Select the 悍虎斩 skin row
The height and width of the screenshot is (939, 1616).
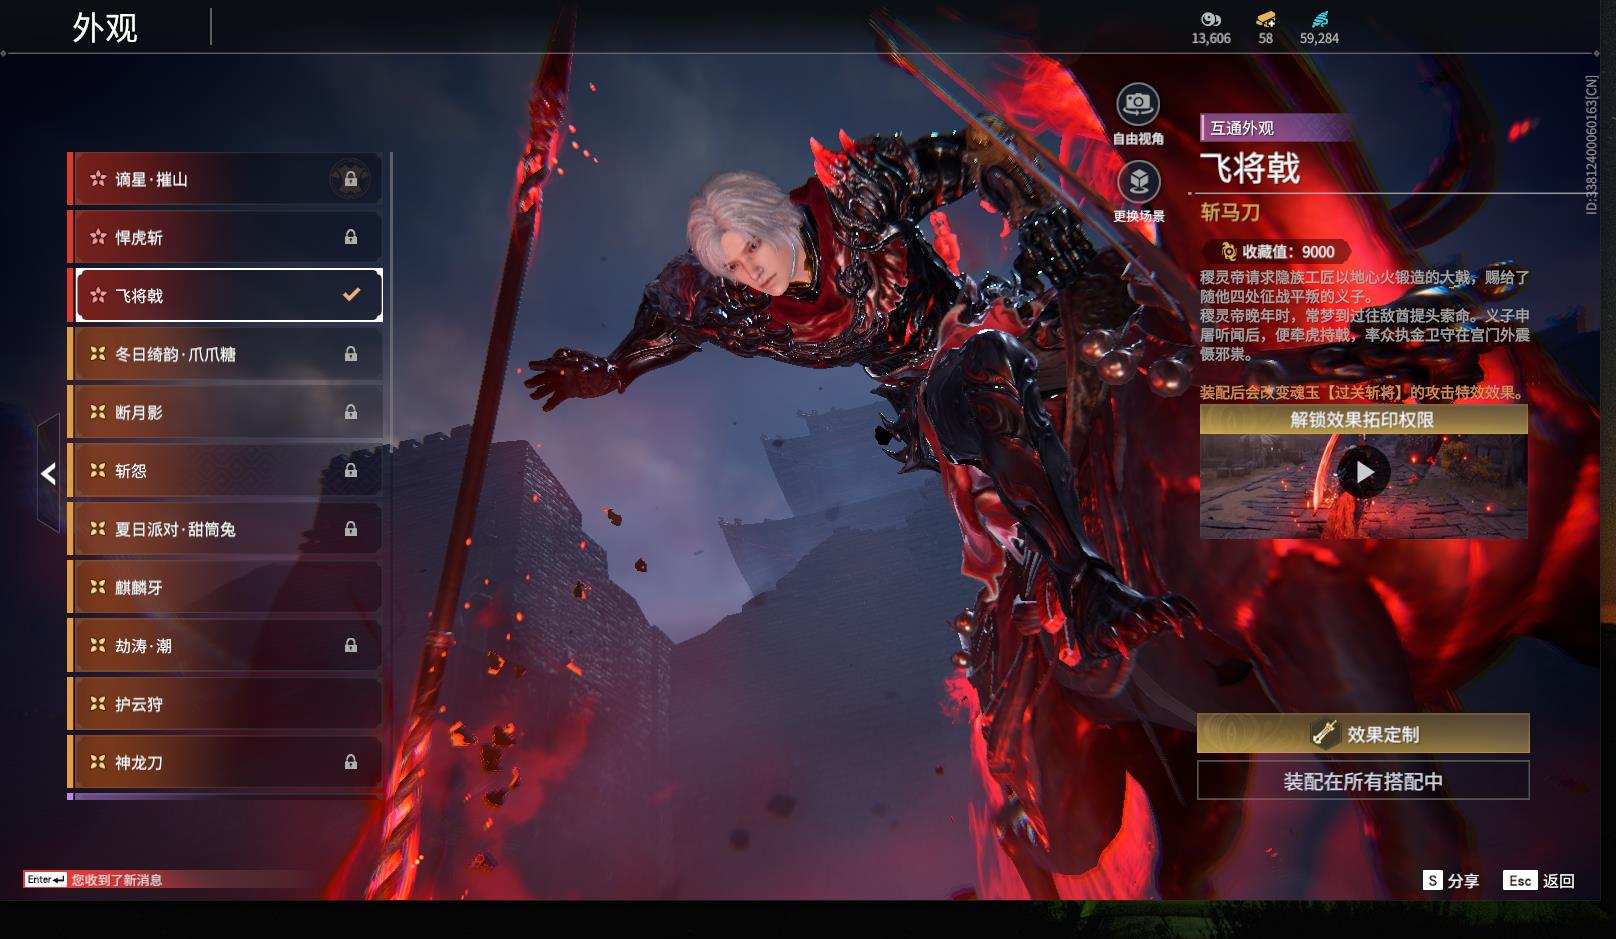[x=226, y=237]
